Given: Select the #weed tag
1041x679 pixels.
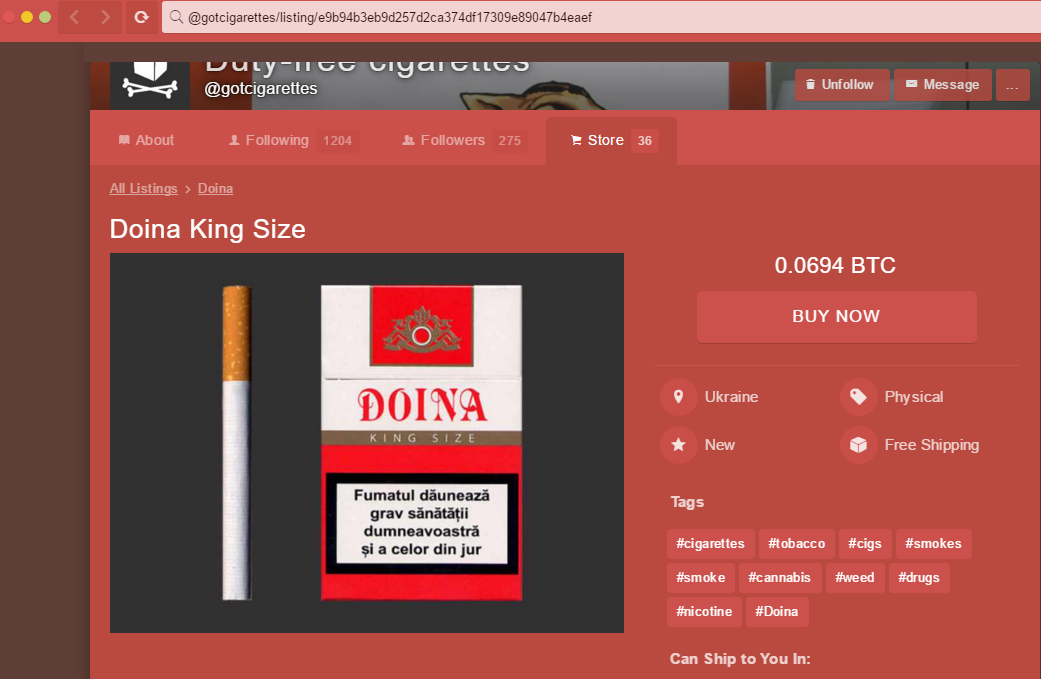Looking at the screenshot, I should coord(854,577).
